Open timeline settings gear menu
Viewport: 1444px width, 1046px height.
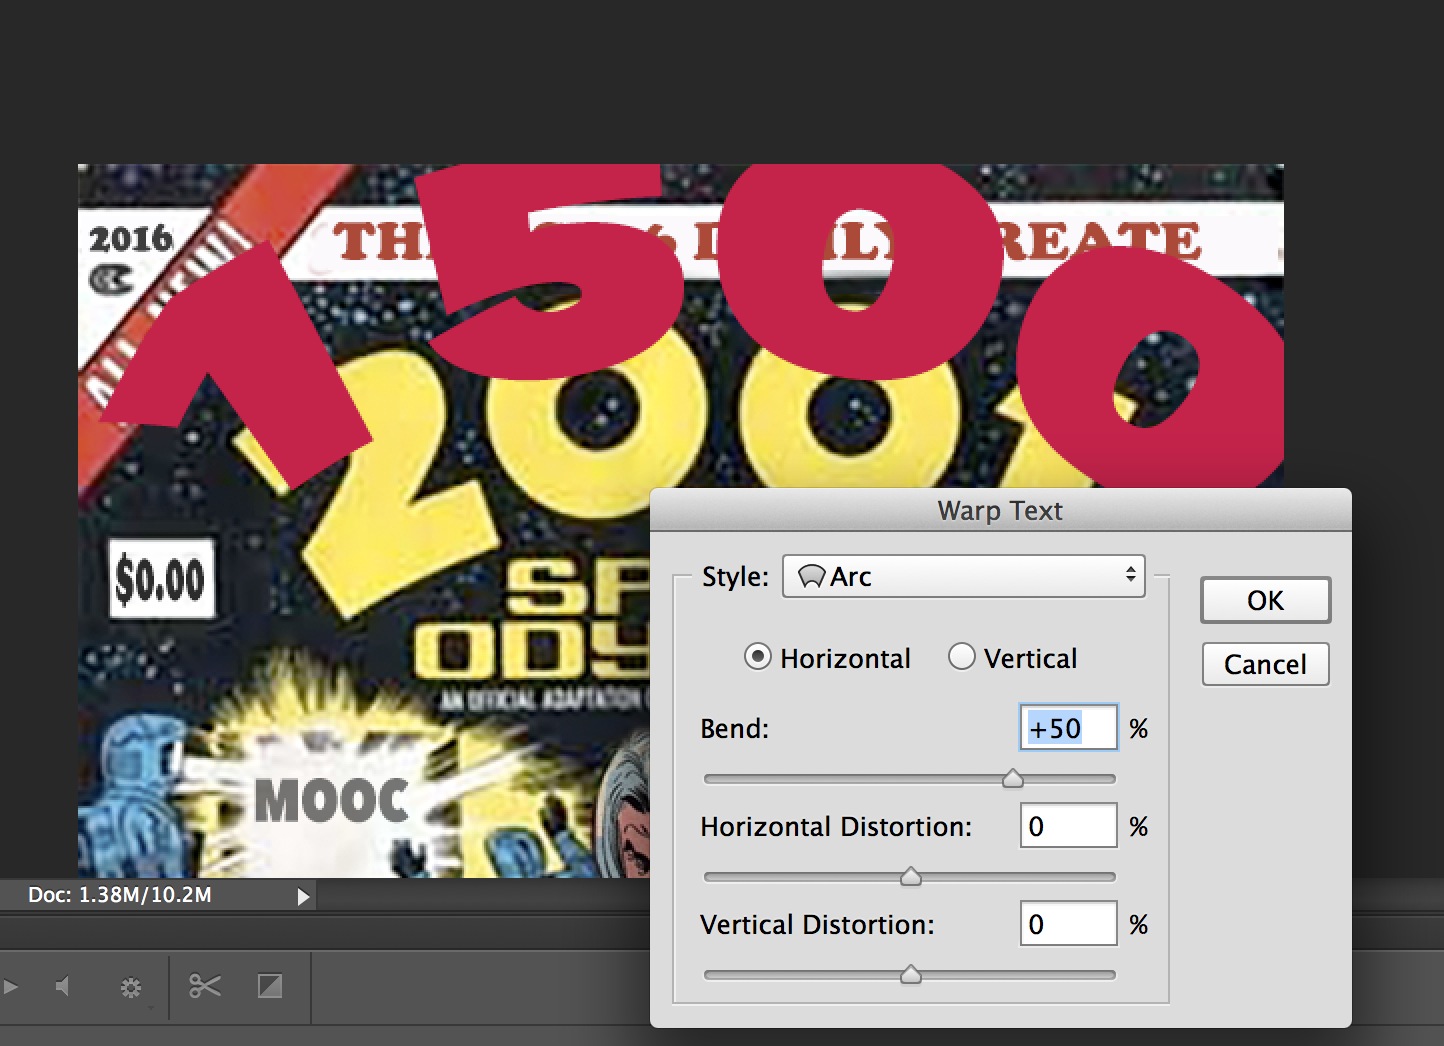[x=131, y=988]
